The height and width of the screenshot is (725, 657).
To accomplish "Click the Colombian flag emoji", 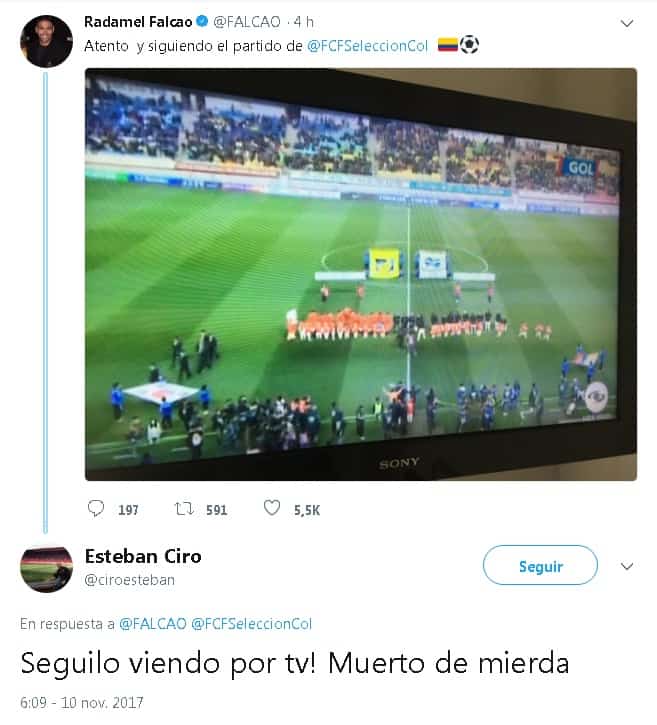I will click(x=448, y=45).
